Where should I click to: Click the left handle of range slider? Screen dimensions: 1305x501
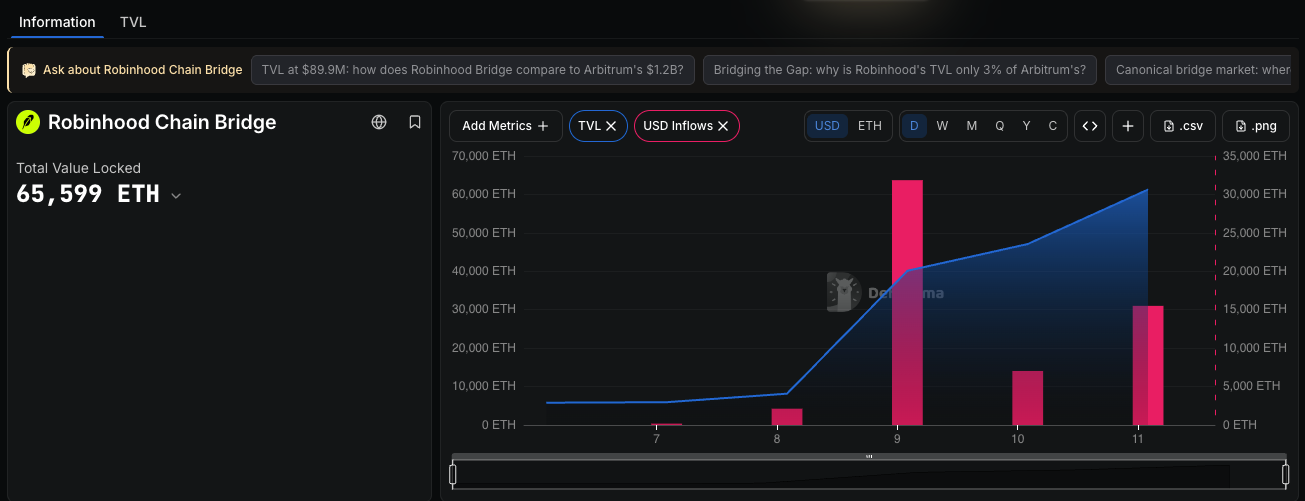pos(453,474)
